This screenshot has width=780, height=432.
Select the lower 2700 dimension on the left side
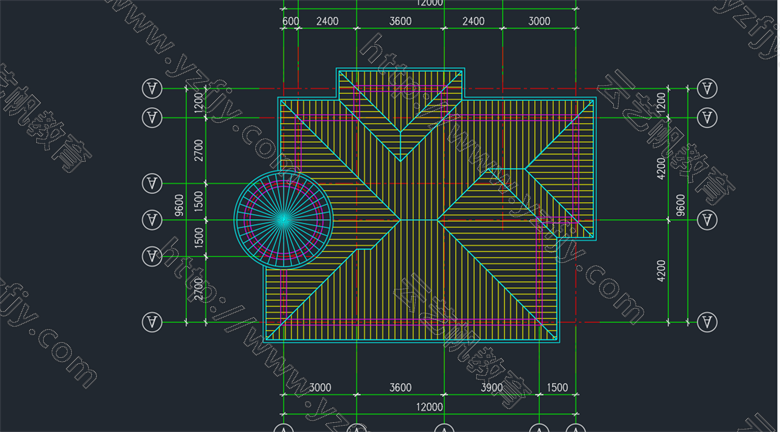pyautogui.click(x=199, y=289)
